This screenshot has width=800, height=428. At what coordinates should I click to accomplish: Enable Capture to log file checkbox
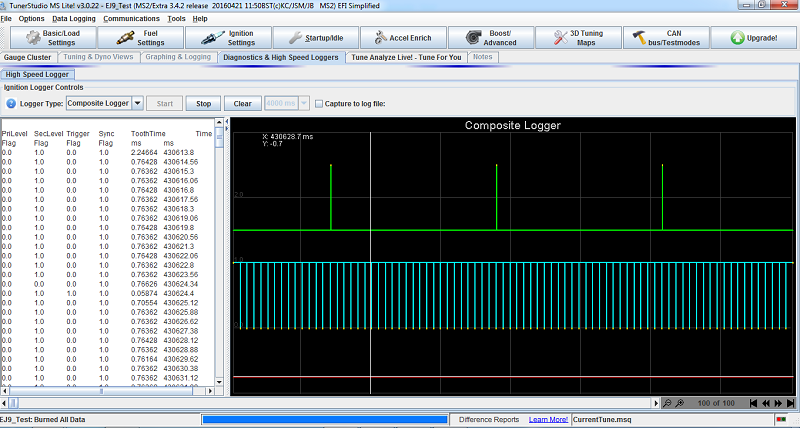(319, 103)
